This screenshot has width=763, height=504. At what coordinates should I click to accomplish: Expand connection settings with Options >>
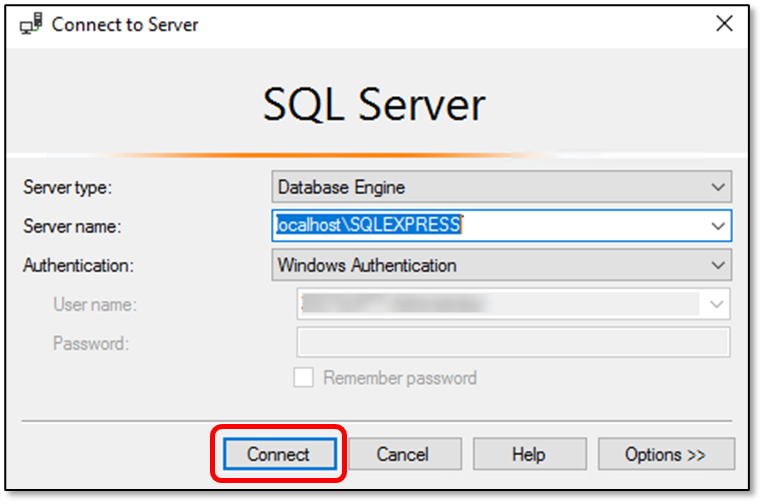(666, 454)
